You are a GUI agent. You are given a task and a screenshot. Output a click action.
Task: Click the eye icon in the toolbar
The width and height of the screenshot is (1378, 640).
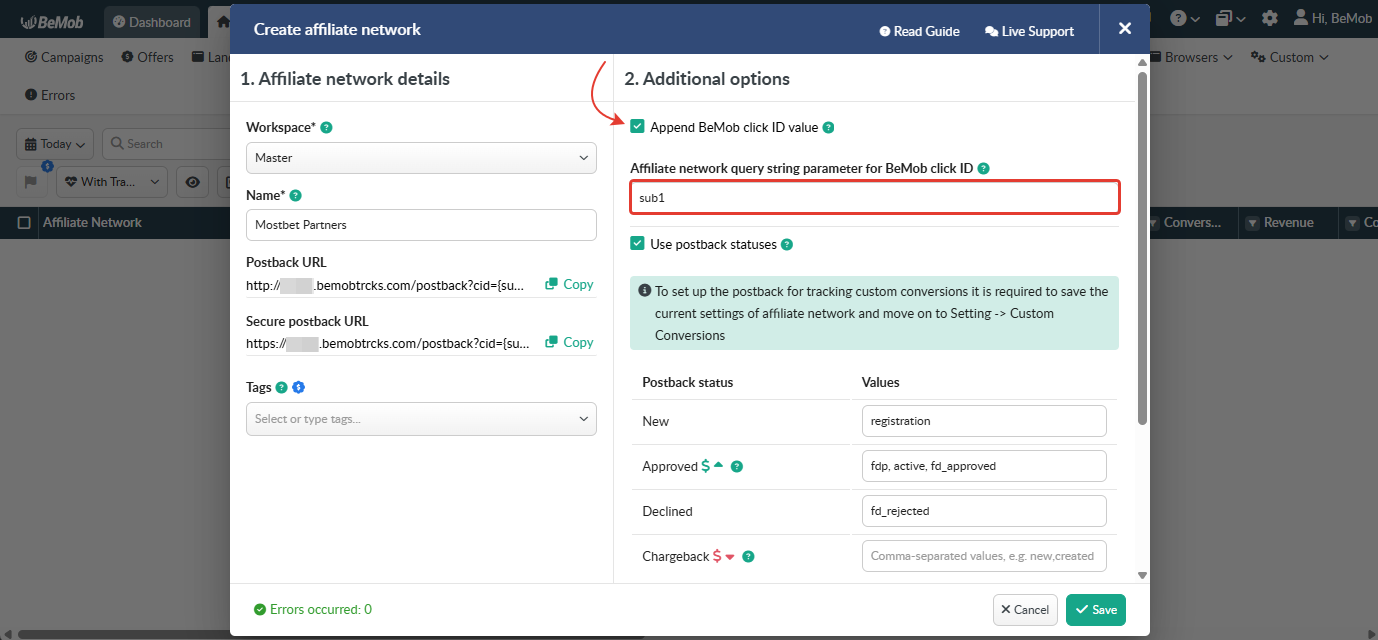point(193,181)
